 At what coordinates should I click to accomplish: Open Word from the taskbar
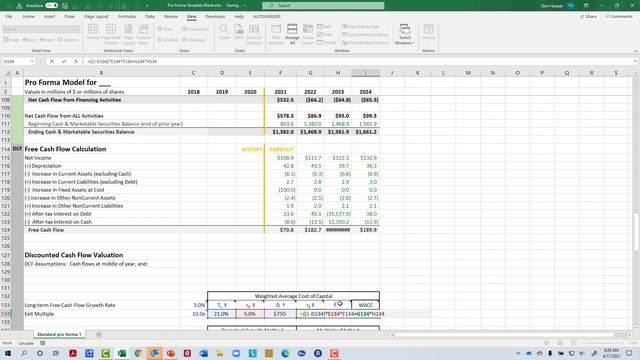point(203,353)
